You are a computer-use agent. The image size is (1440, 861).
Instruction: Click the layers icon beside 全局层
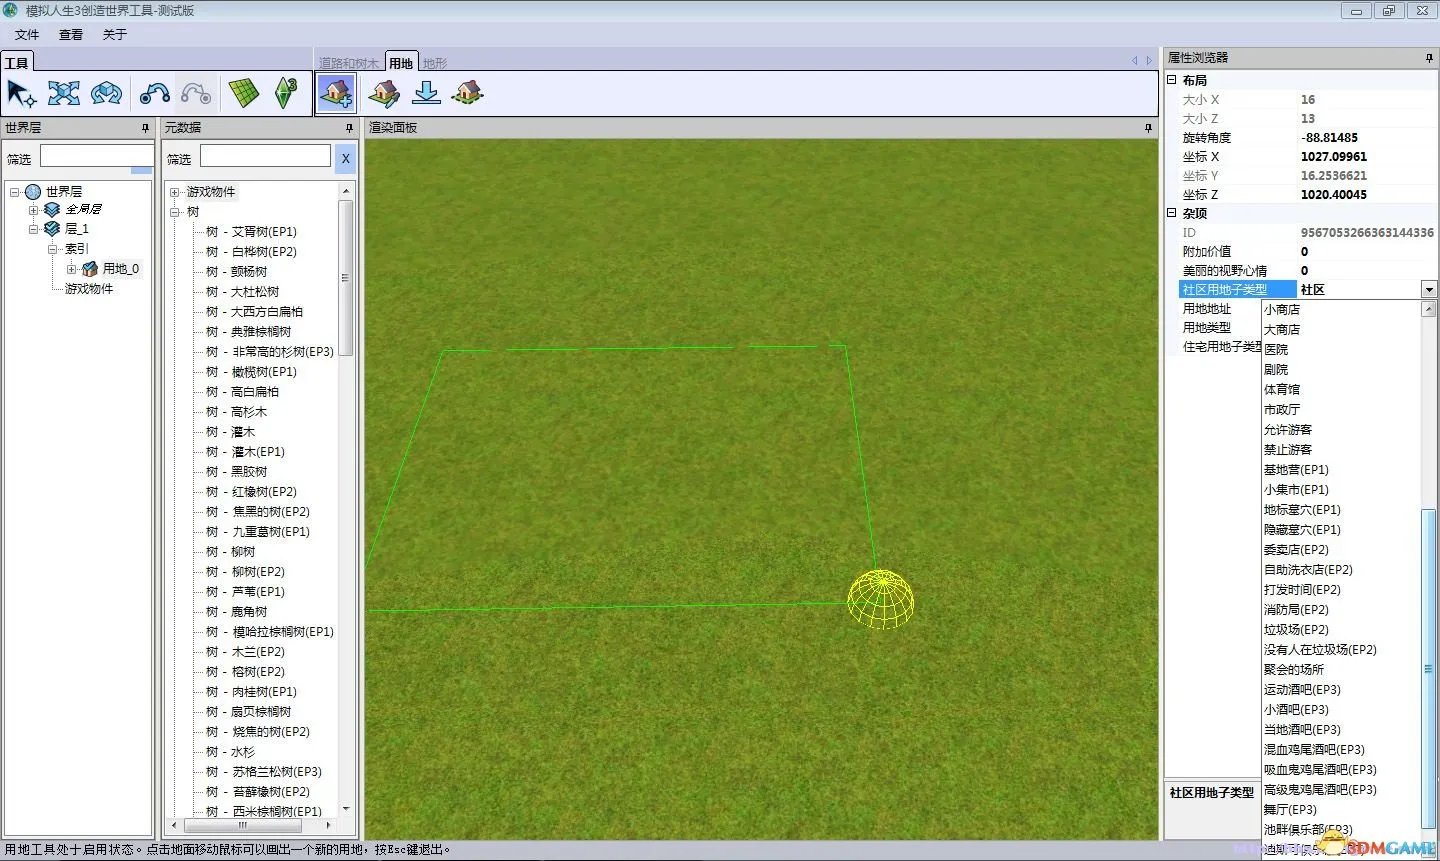tap(52, 210)
